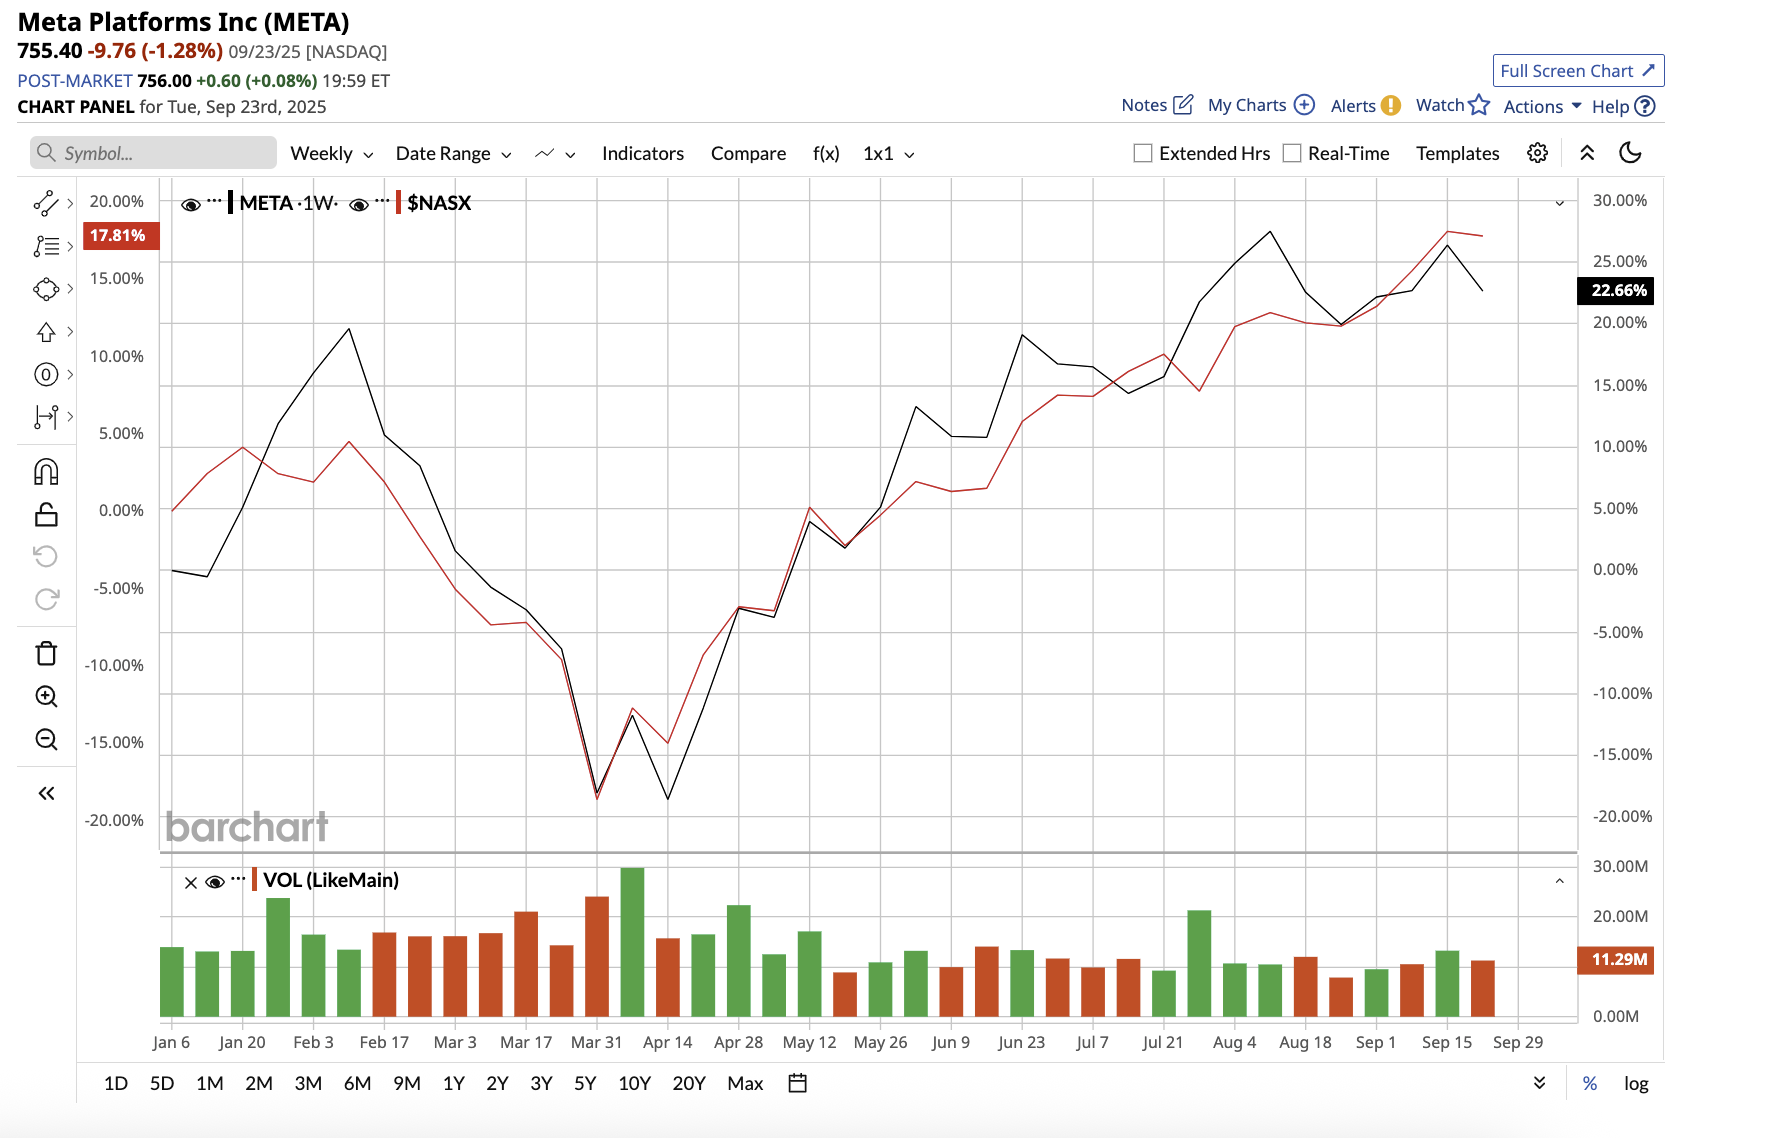Expand the Actions dropdown
Screen dimensions: 1786x1138
[1542, 106]
